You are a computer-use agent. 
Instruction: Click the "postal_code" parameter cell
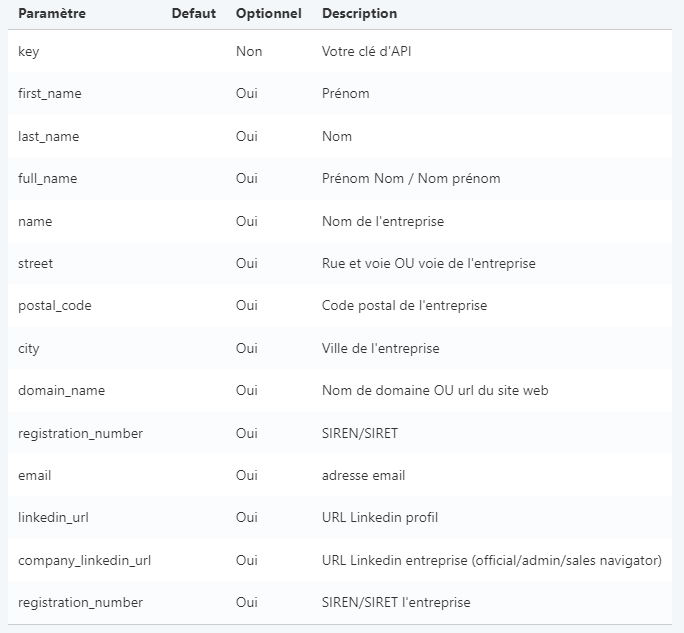(54, 306)
